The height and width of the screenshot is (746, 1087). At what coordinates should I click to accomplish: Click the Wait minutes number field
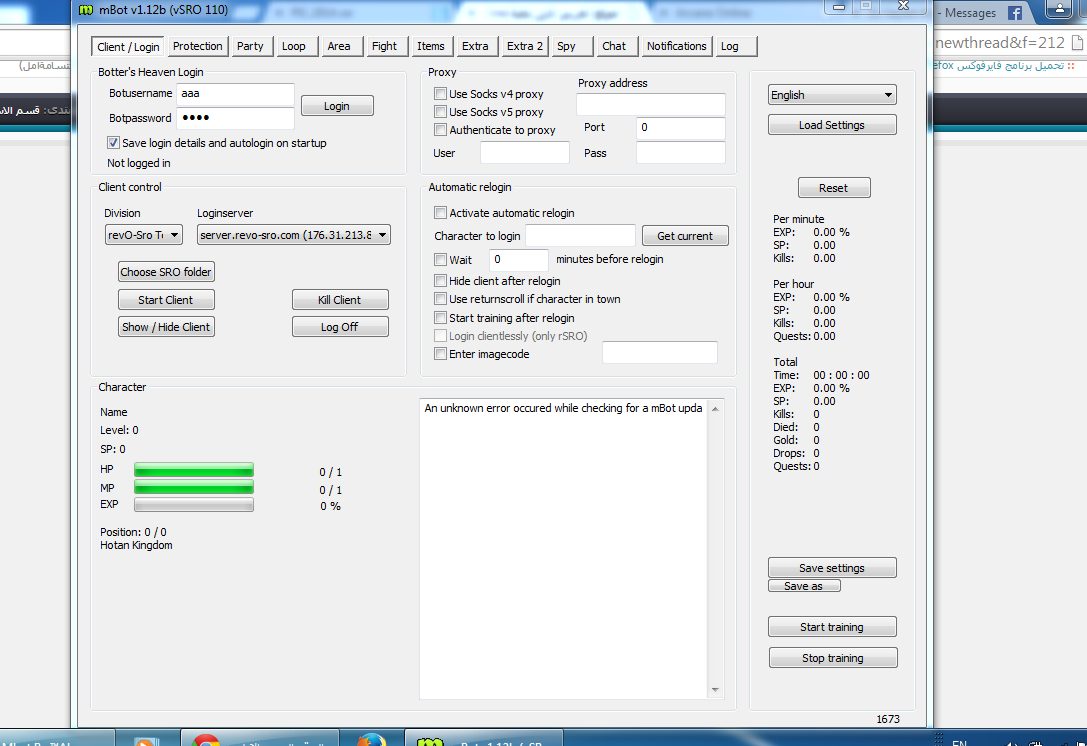point(519,259)
